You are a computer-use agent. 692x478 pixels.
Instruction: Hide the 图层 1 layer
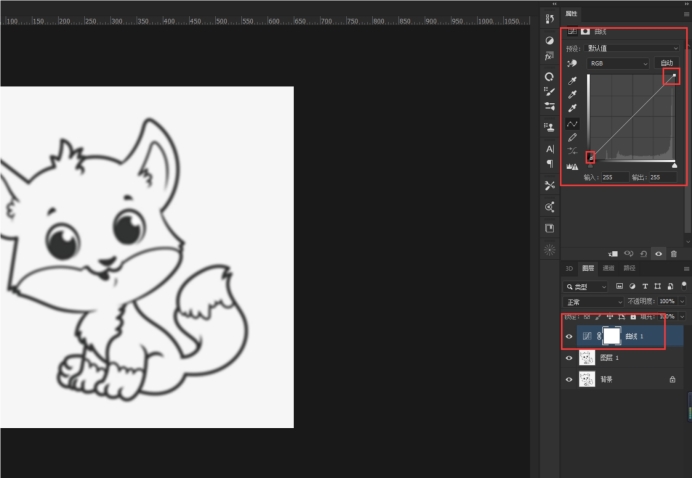coord(569,358)
